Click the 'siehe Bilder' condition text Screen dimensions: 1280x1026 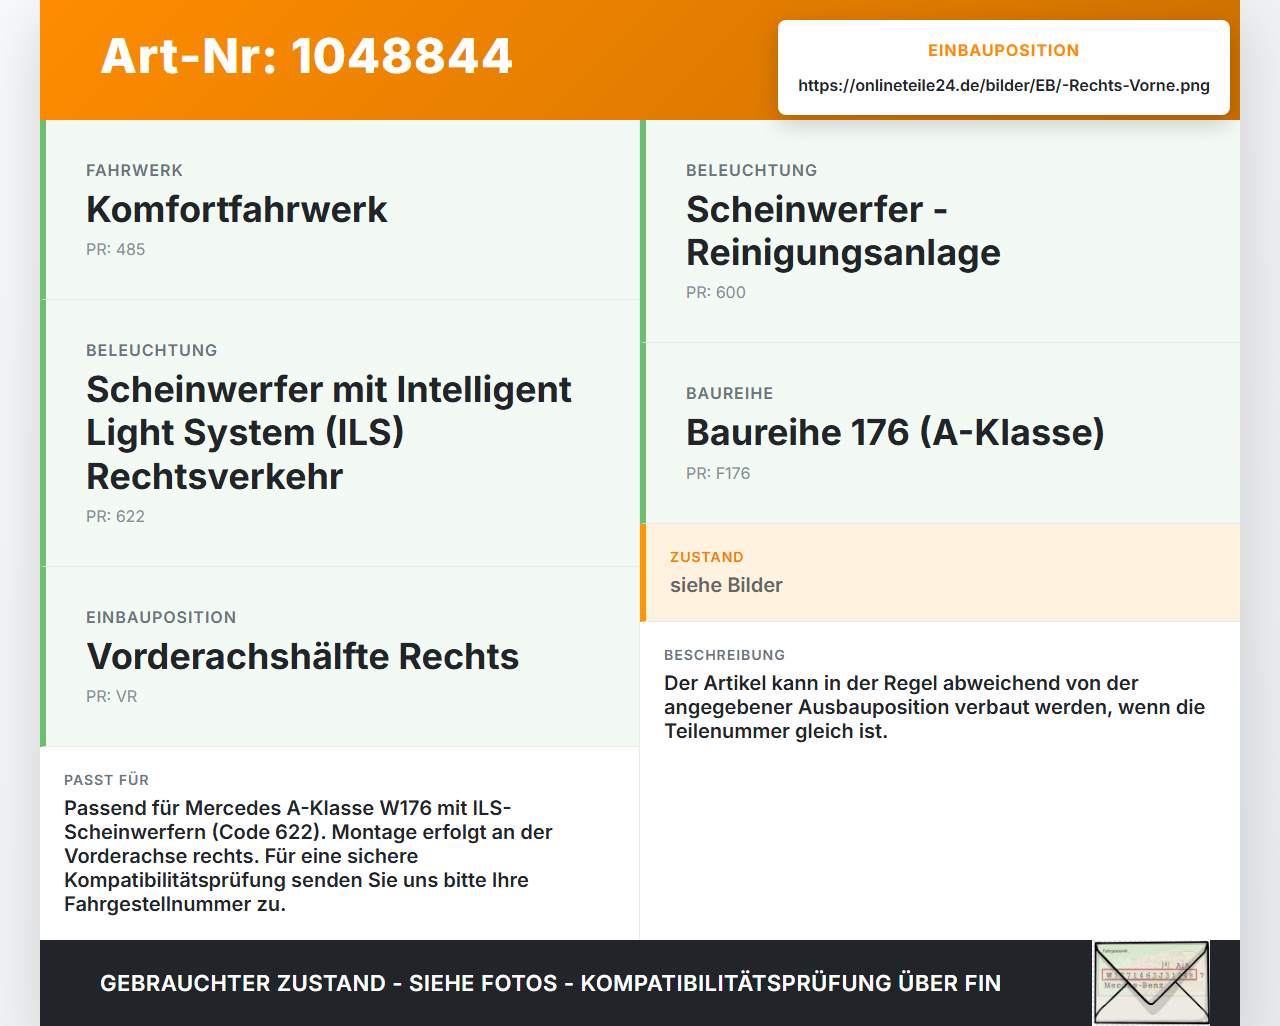point(726,585)
